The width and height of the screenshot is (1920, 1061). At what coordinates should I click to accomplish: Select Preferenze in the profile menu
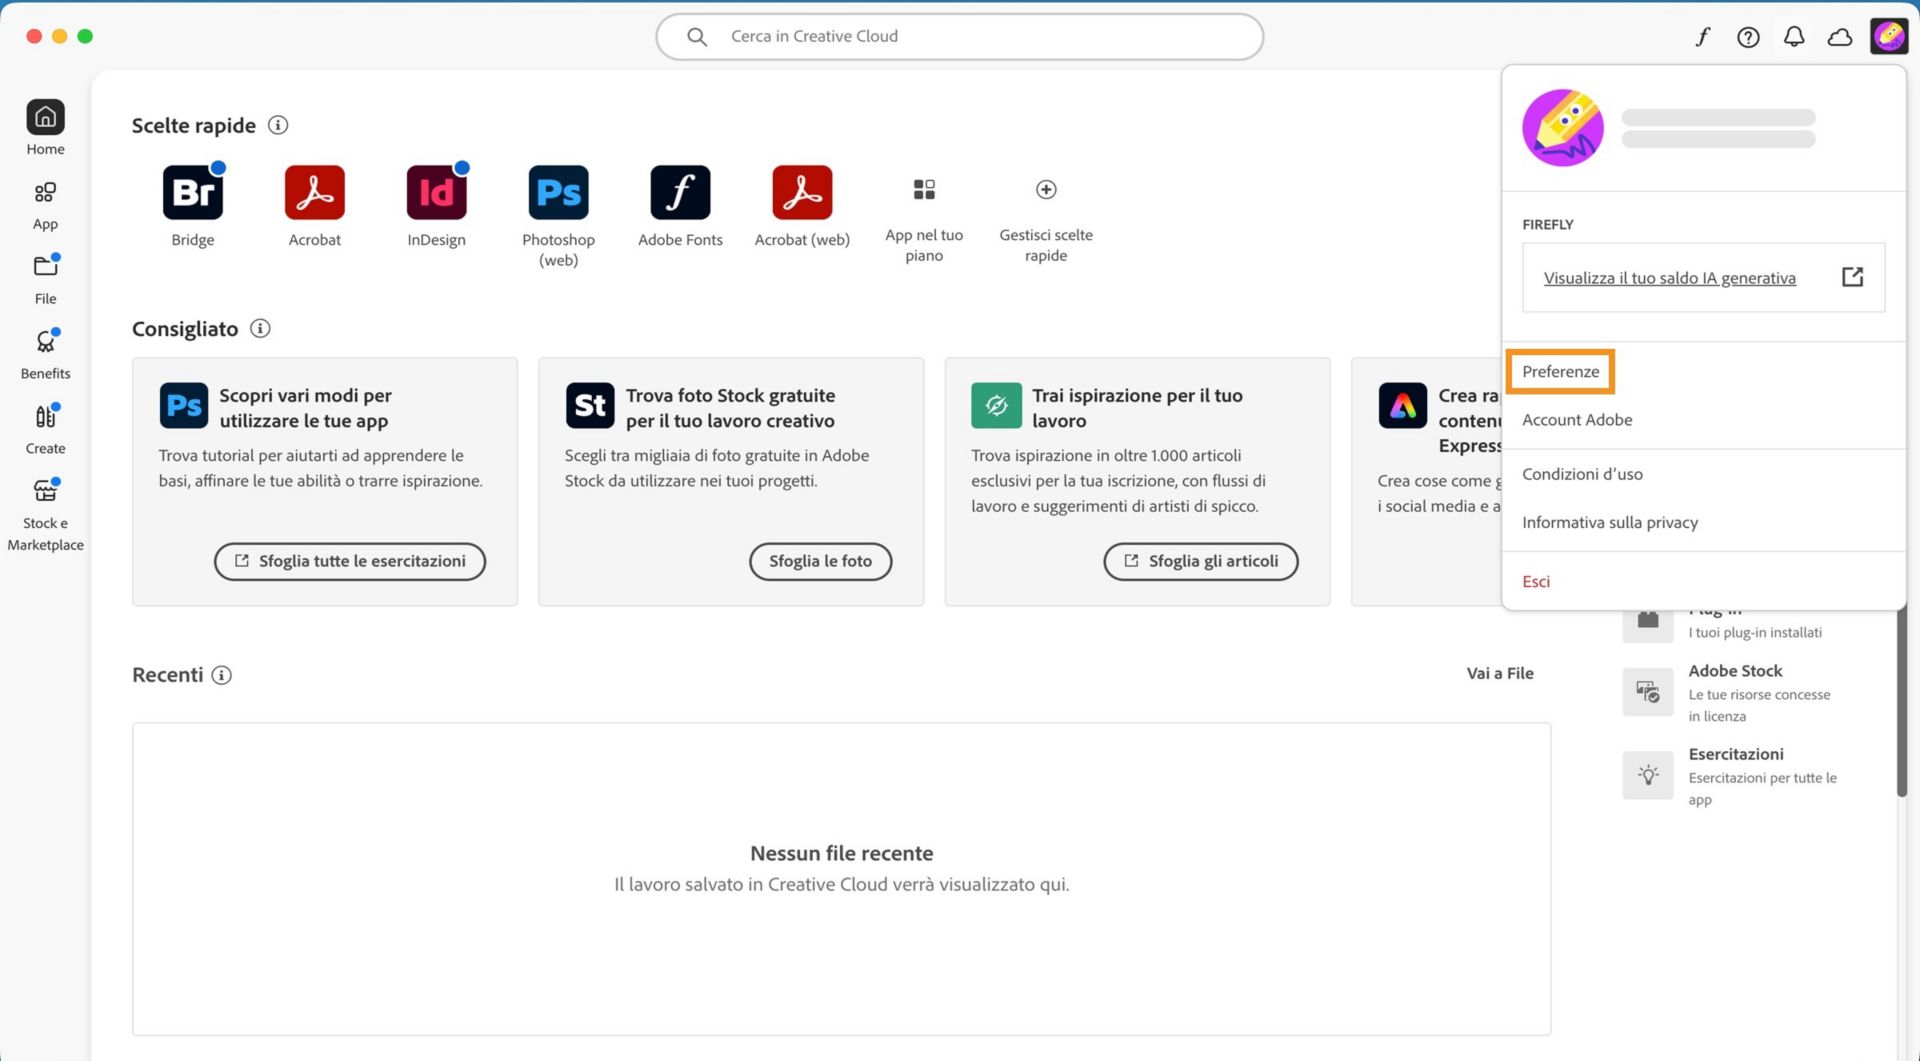[1560, 371]
